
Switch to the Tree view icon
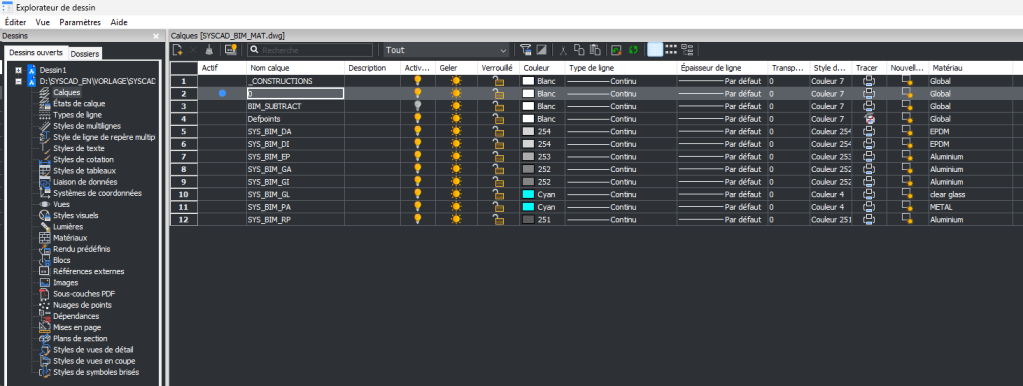(687, 50)
